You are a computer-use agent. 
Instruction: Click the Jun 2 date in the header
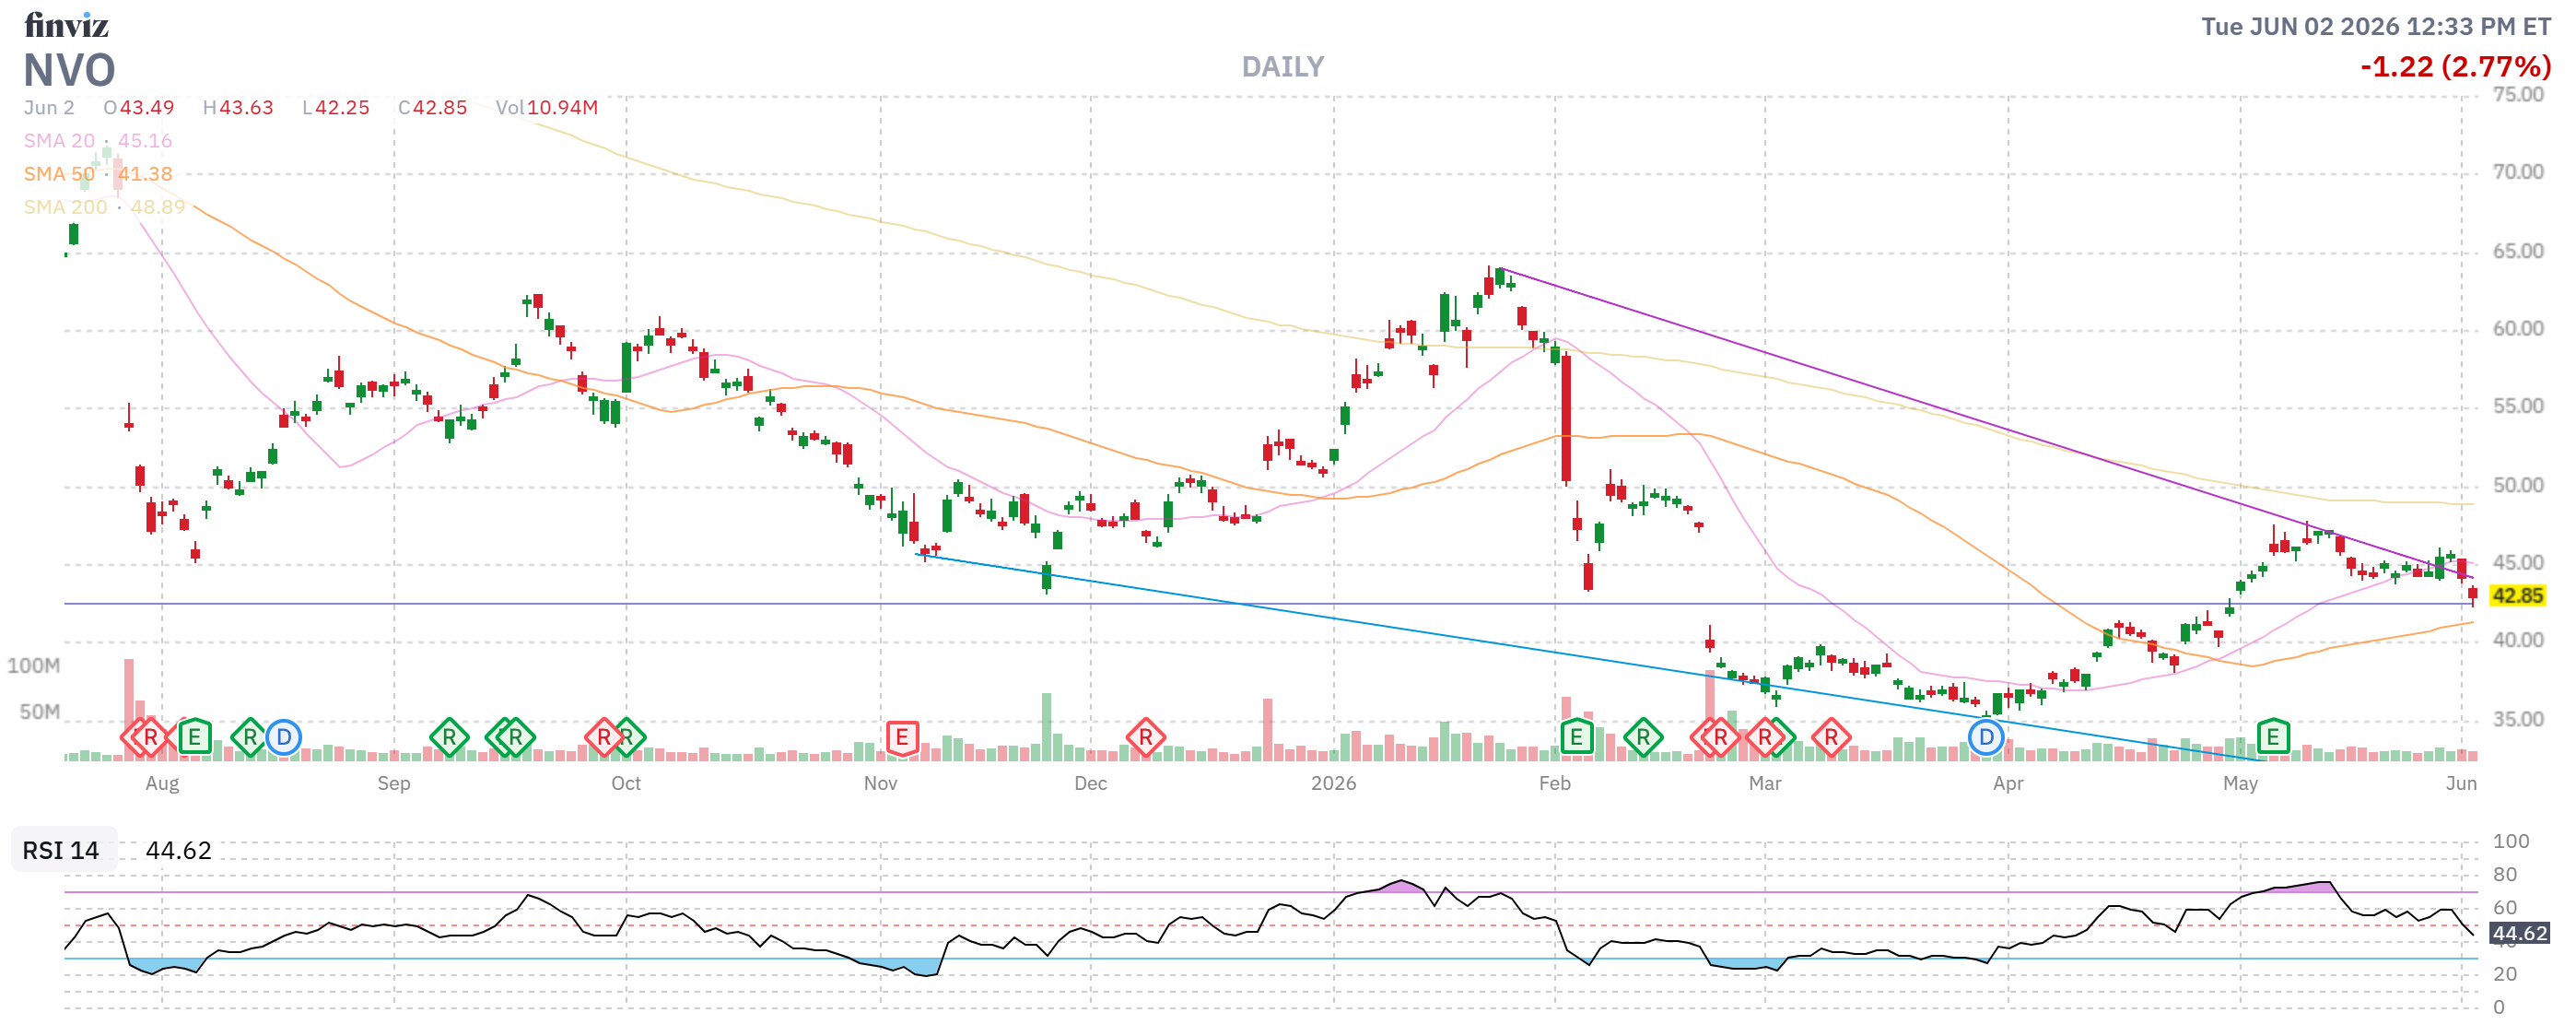tap(49, 108)
